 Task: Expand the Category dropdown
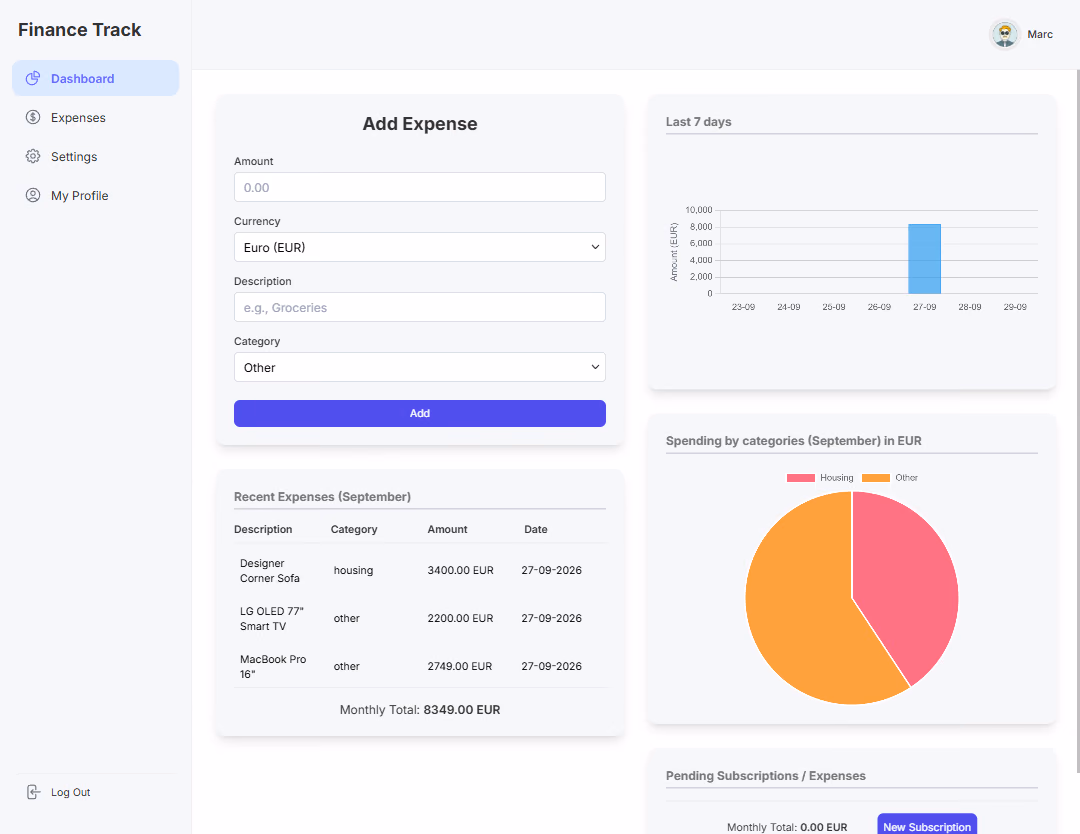click(x=419, y=367)
